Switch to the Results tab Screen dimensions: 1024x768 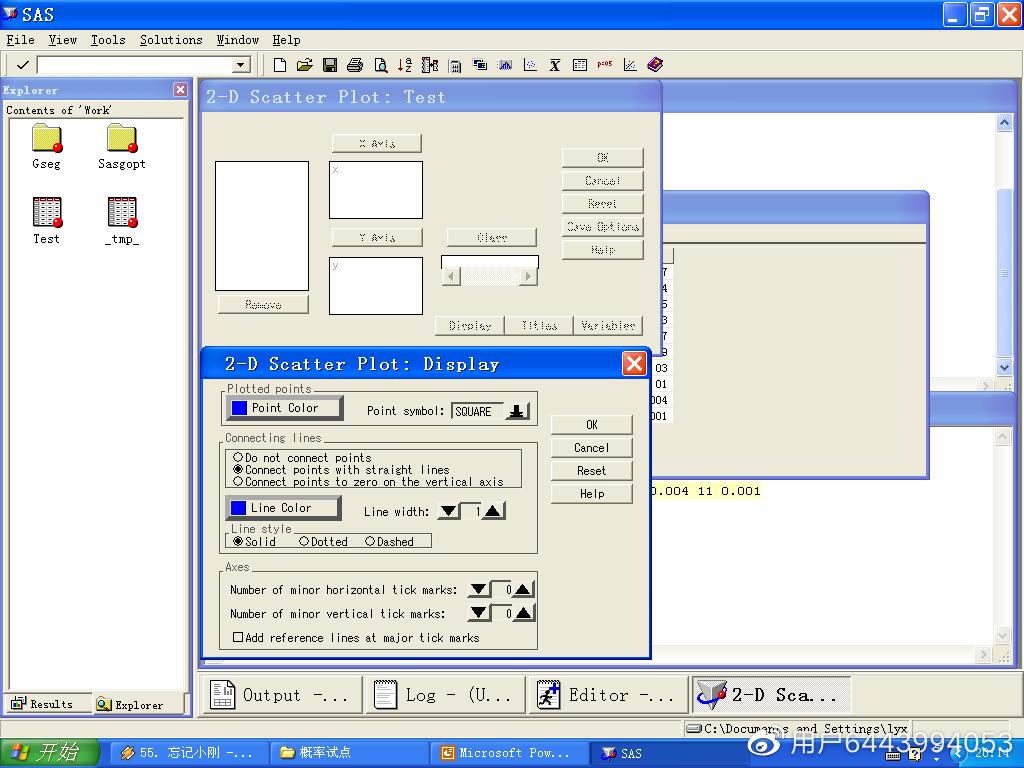coord(43,704)
